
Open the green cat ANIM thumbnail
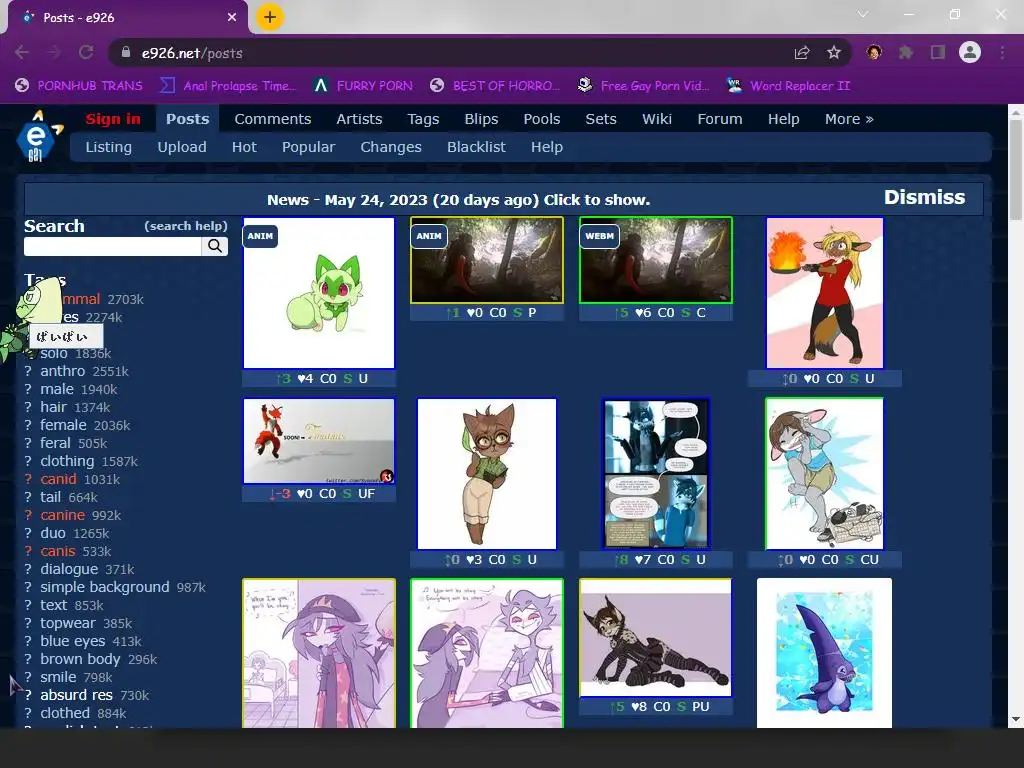[319, 293]
